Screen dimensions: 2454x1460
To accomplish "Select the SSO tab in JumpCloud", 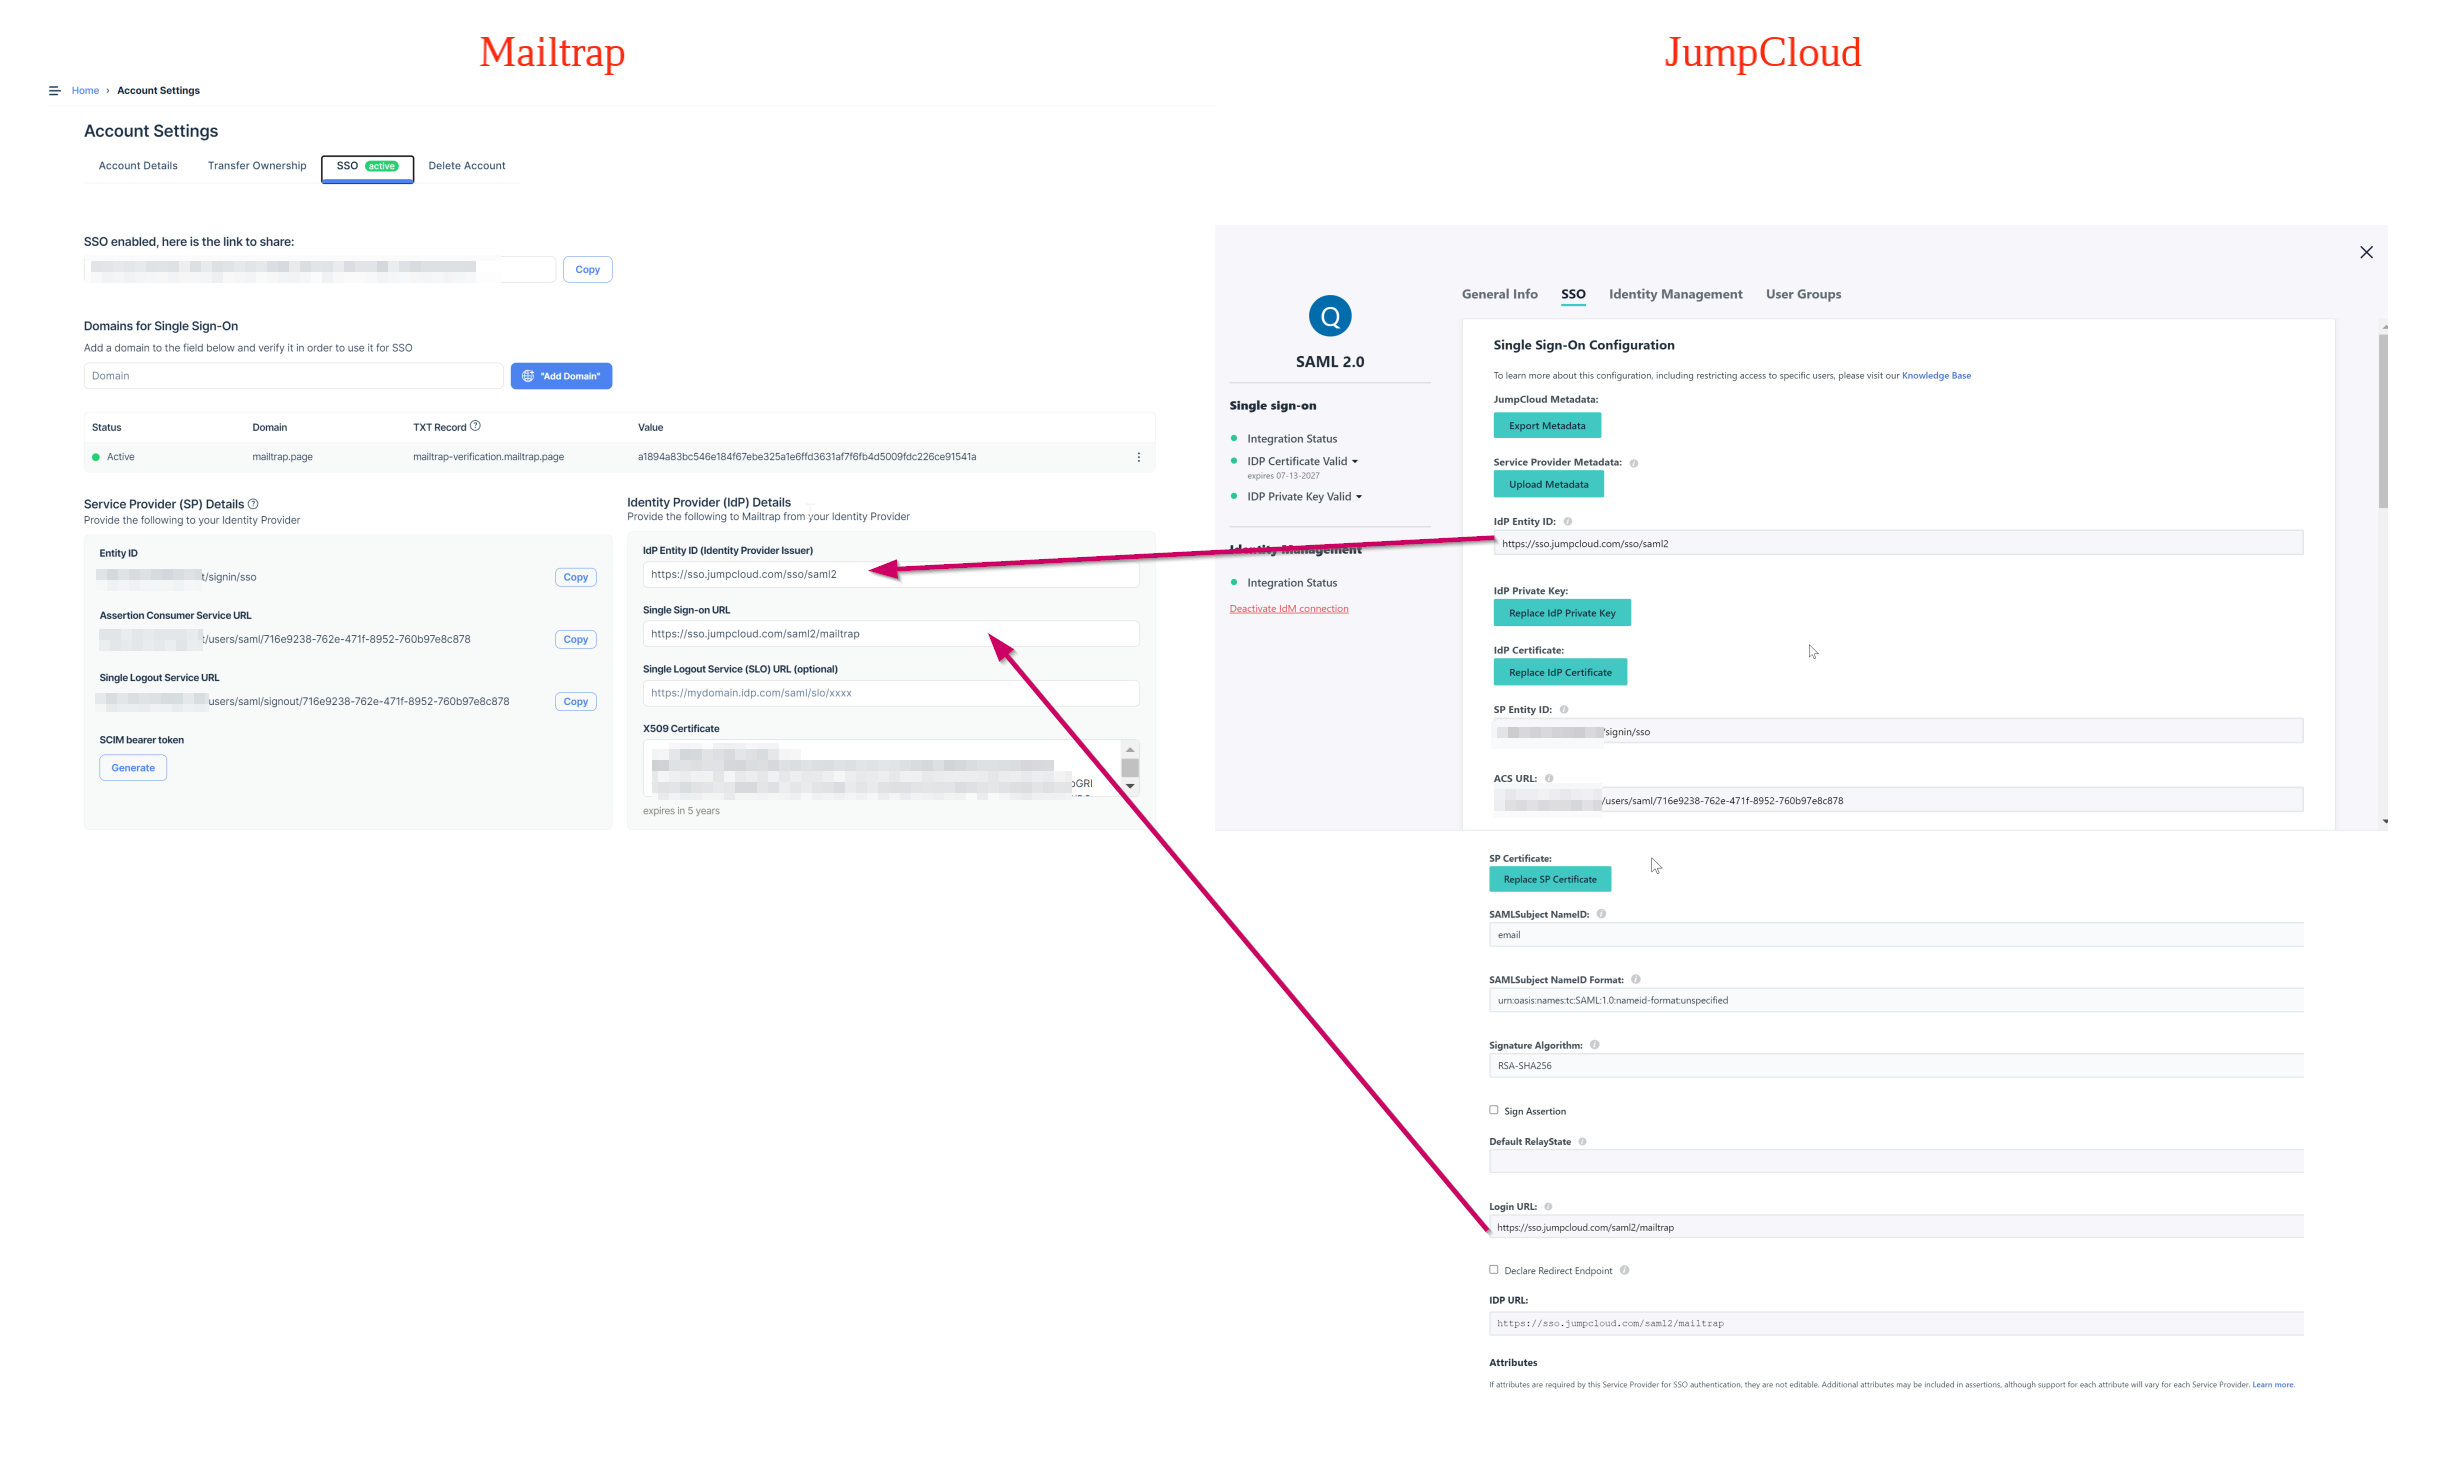I will (1573, 294).
